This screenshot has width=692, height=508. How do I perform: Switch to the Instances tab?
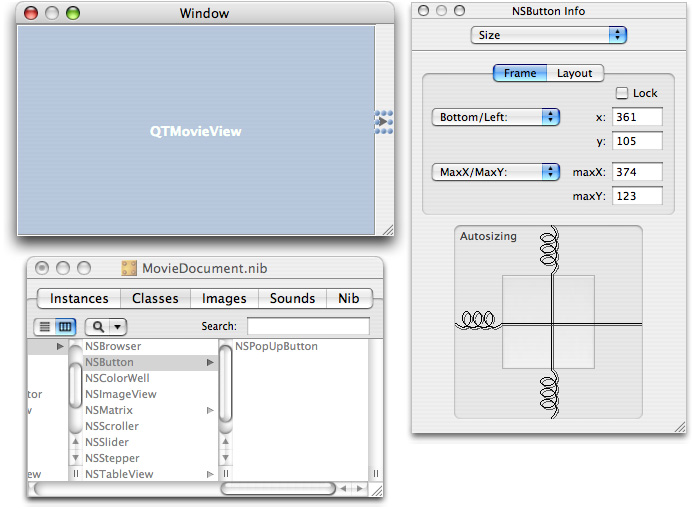pos(79,299)
